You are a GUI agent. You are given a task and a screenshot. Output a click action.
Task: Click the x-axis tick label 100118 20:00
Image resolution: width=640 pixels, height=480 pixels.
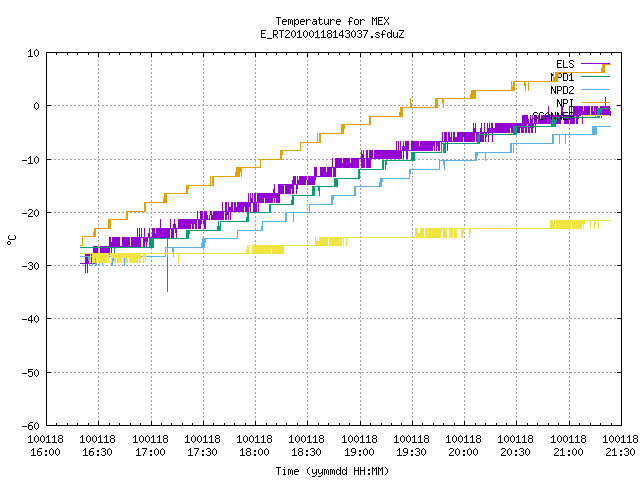pyautogui.click(x=463, y=446)
